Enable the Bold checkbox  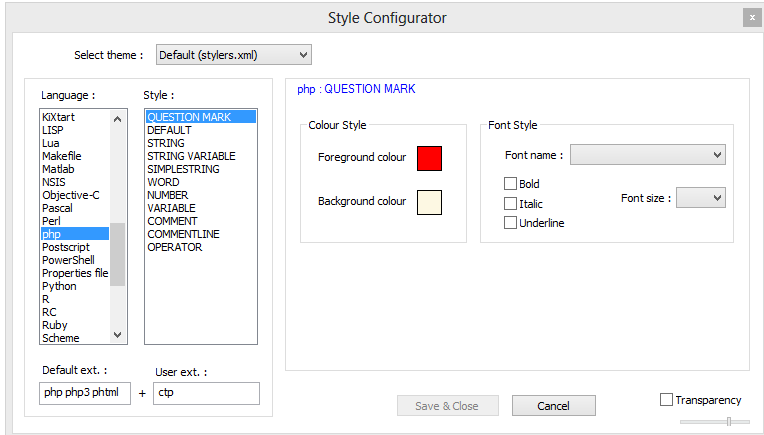511,184
